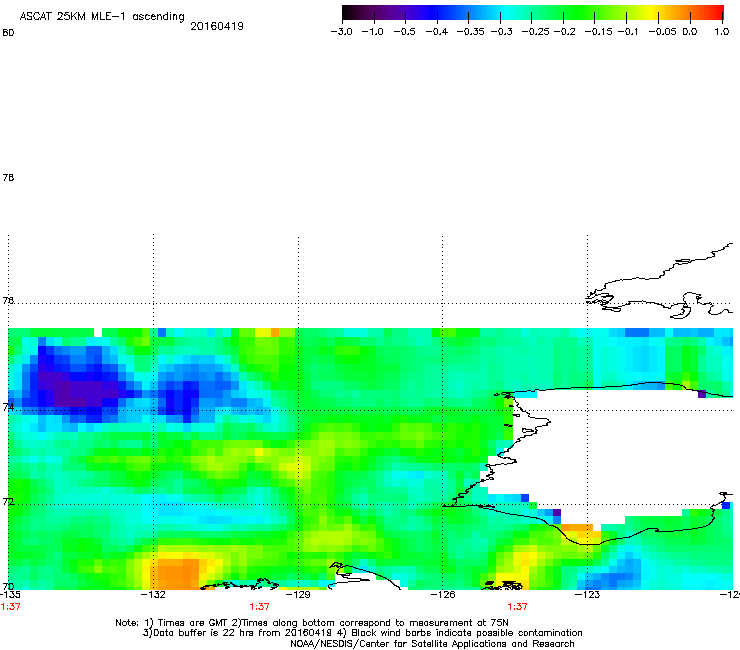Click the -0.5 color scale label
The height and width of the screenshot is (650, 740).
click(x=404, y=32)
